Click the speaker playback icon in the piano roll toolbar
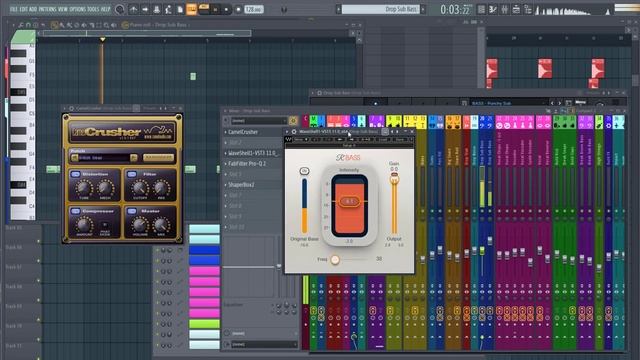640x360 pixels. [x=114, y=25]
